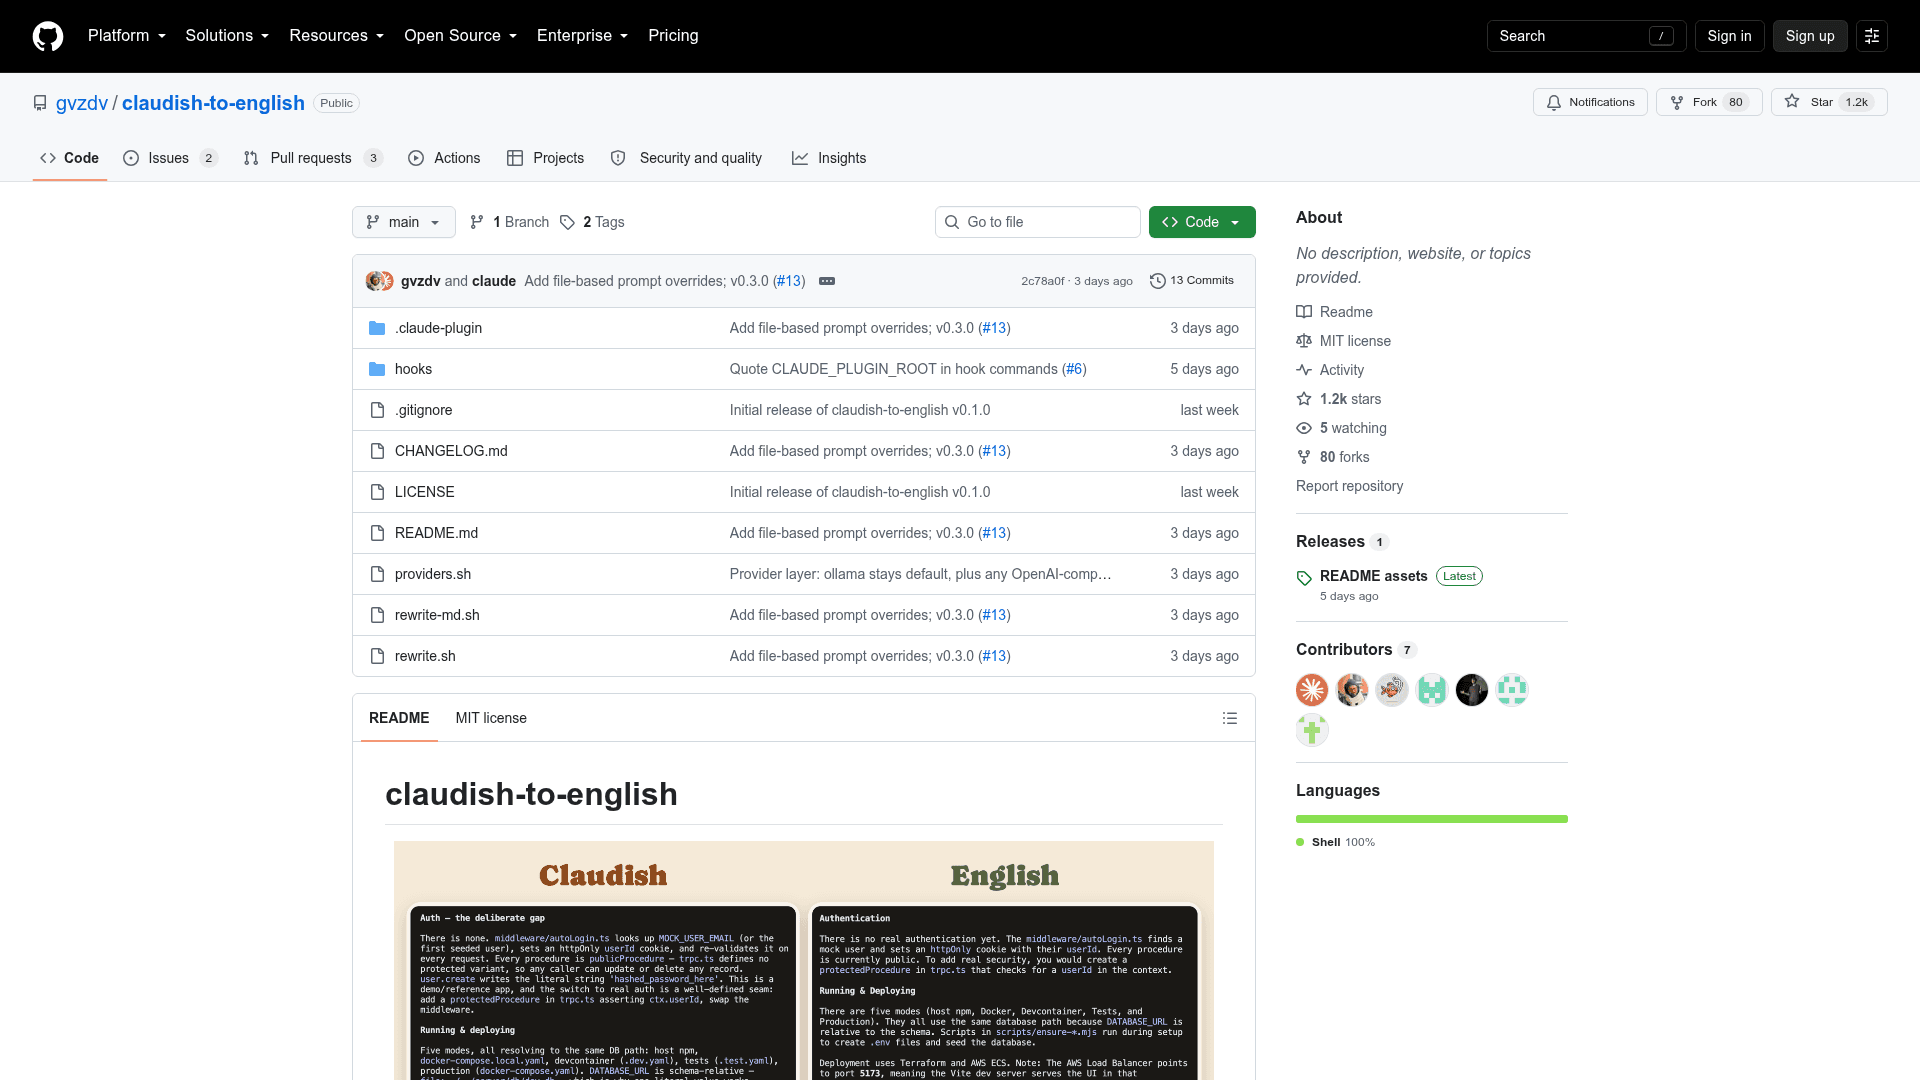
Task: Click the CHANGELOG.md file icon
Action: tap(377, 451)
